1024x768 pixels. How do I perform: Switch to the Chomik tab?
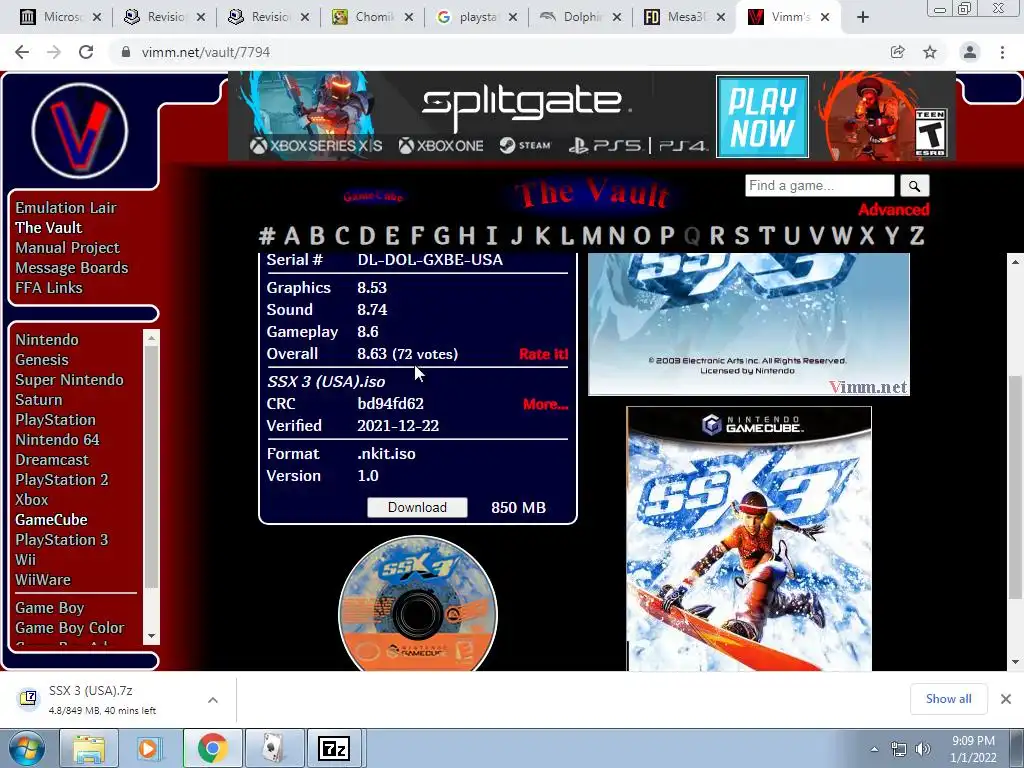click(373, 17)
